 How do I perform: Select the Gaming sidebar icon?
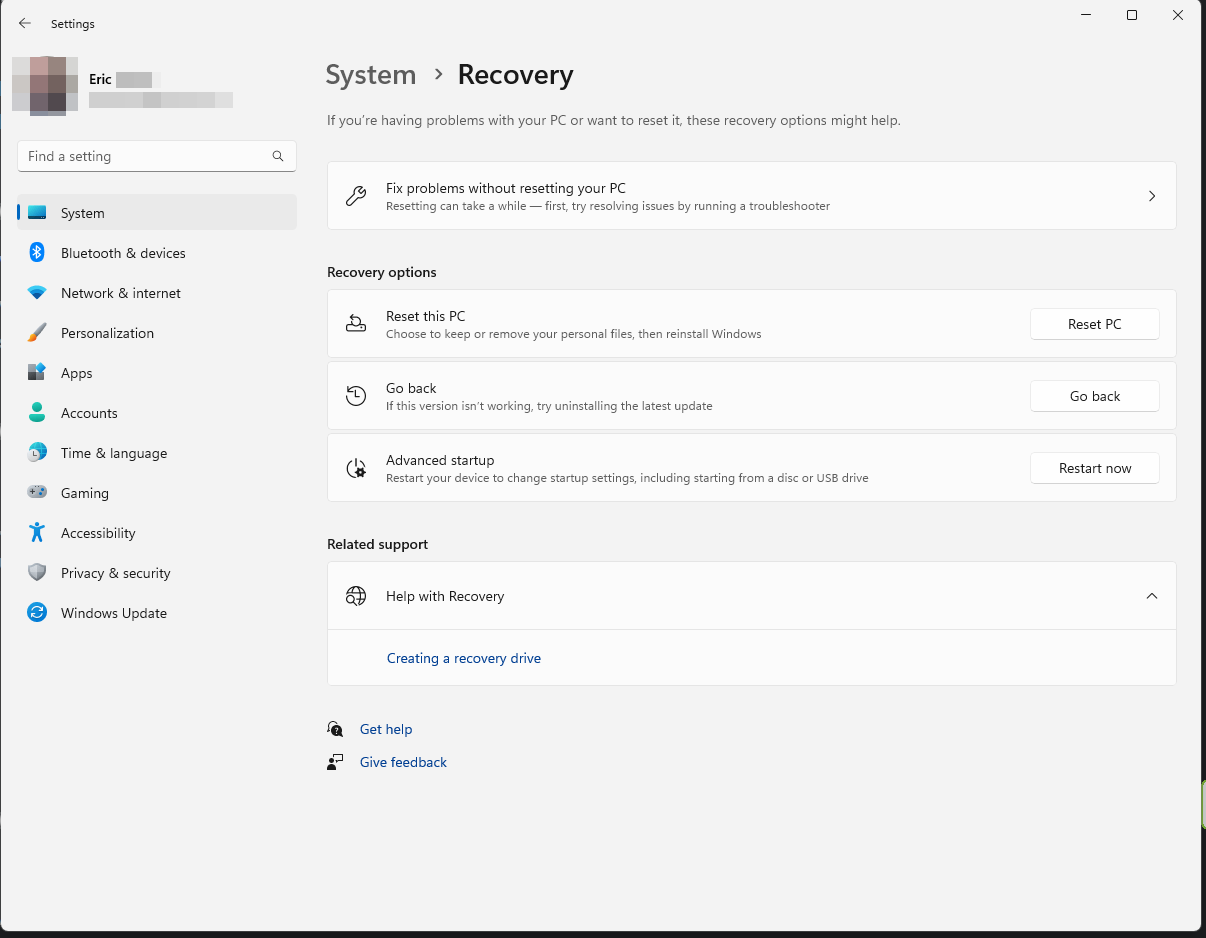point(37,493)
